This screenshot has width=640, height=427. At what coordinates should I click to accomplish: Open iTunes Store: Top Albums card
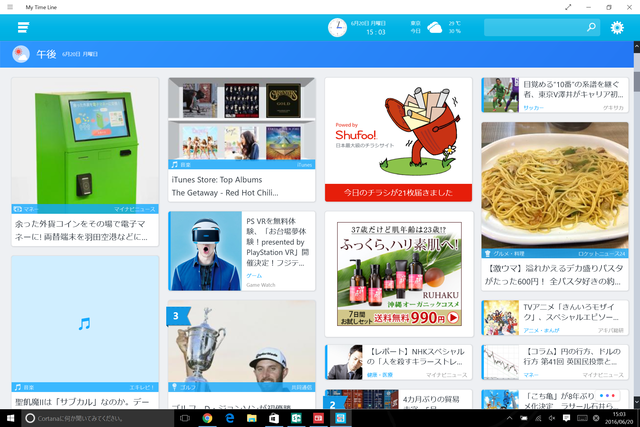click(242, 140)
